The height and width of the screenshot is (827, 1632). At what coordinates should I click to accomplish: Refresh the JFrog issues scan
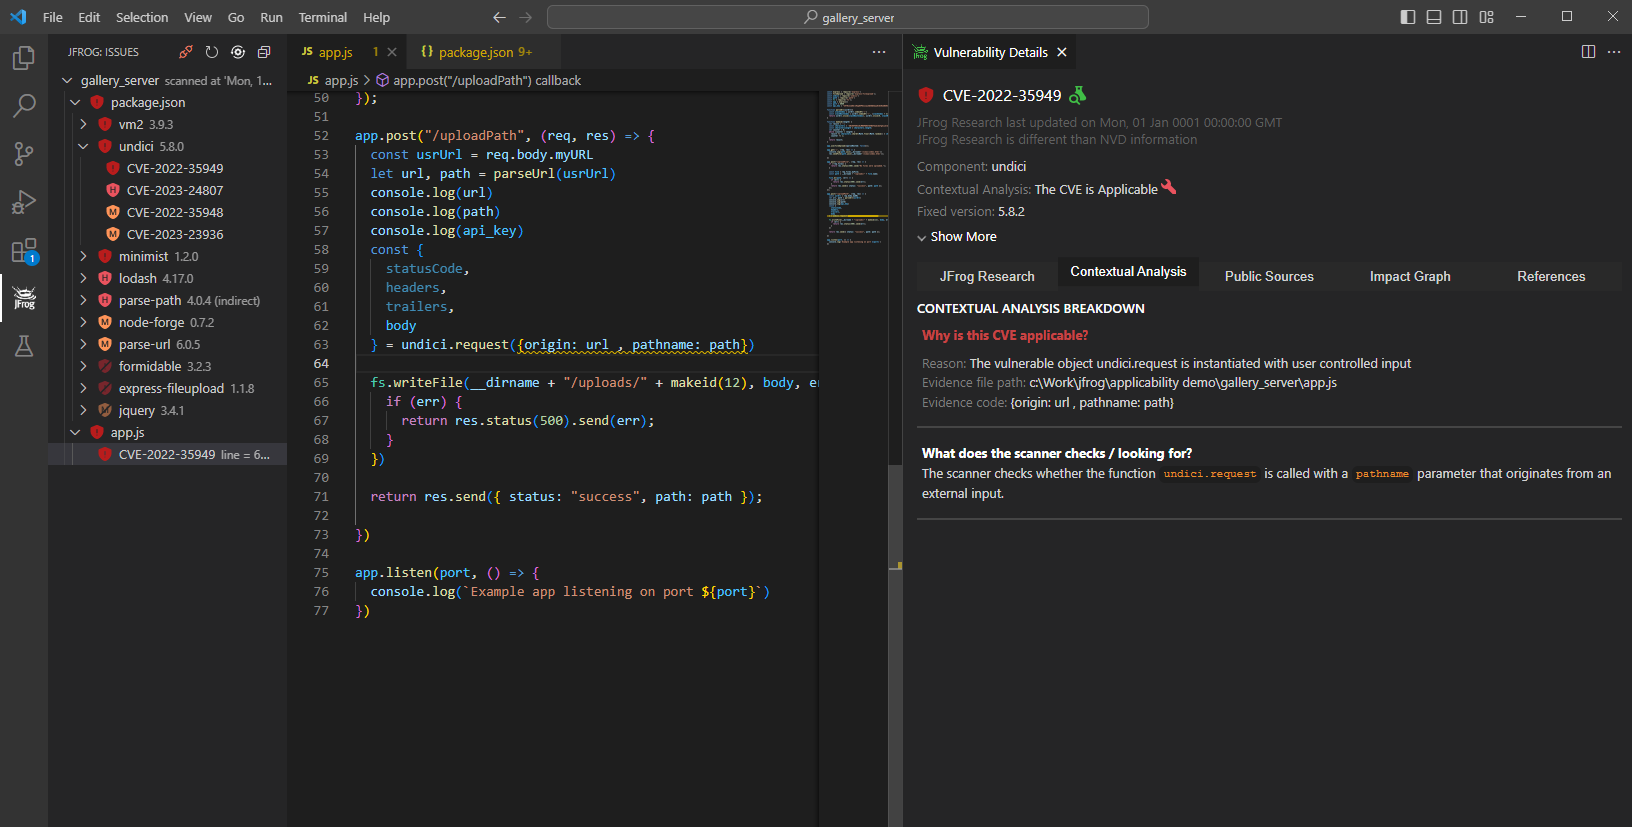(x=212, y=52)
